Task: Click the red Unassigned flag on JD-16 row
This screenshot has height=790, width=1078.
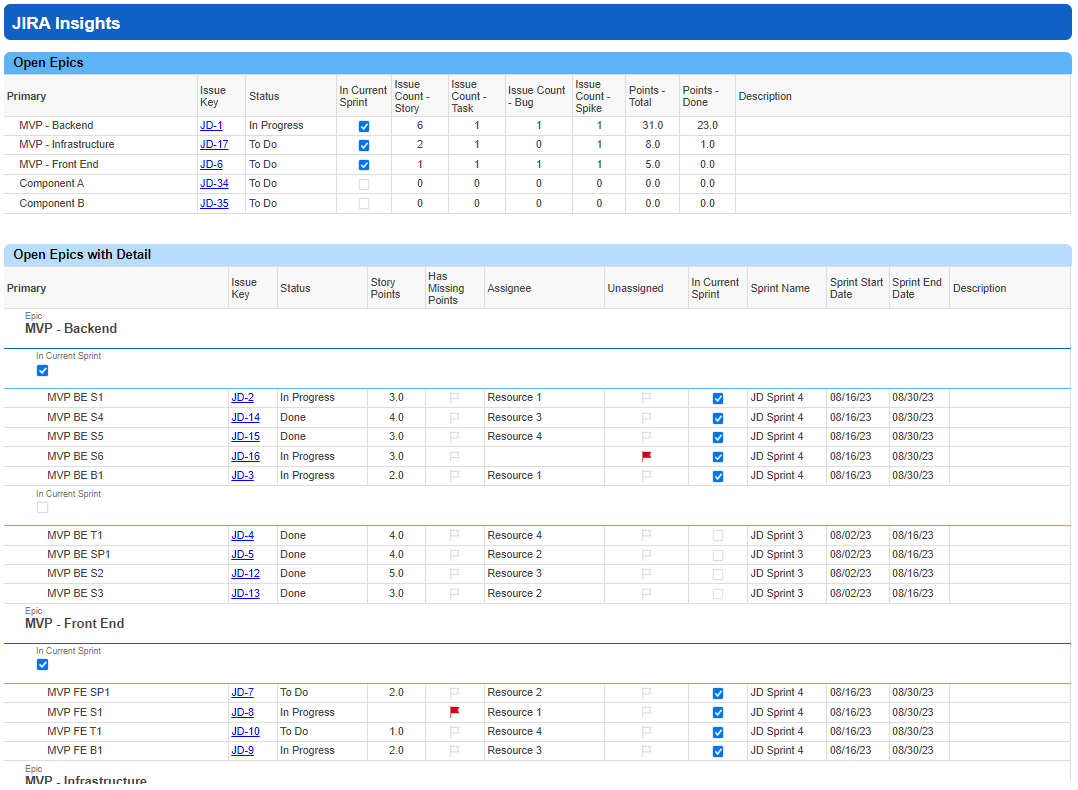Action: click(x=646, y=456)
